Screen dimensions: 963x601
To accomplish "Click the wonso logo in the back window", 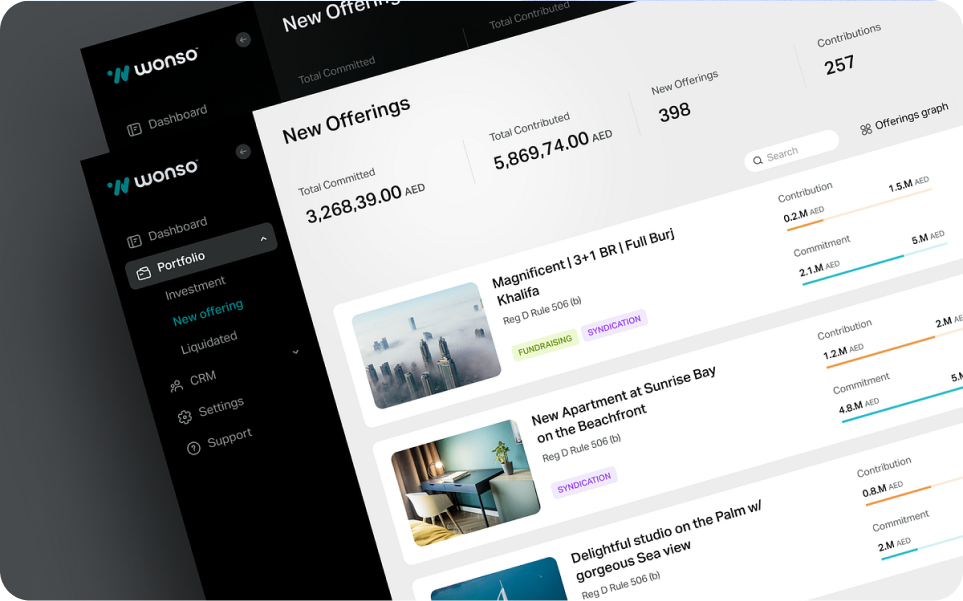I will 152,64.
